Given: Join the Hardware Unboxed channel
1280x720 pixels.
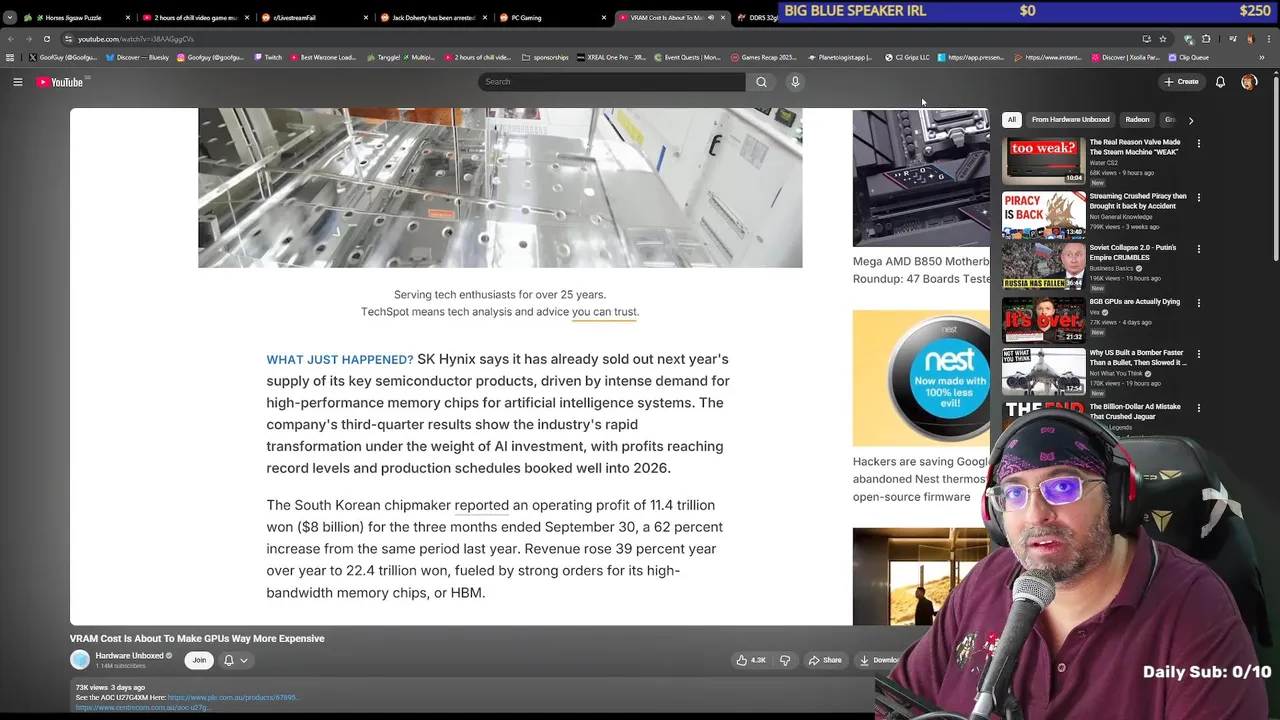Looking at the screenshot, I should (199, 660).
